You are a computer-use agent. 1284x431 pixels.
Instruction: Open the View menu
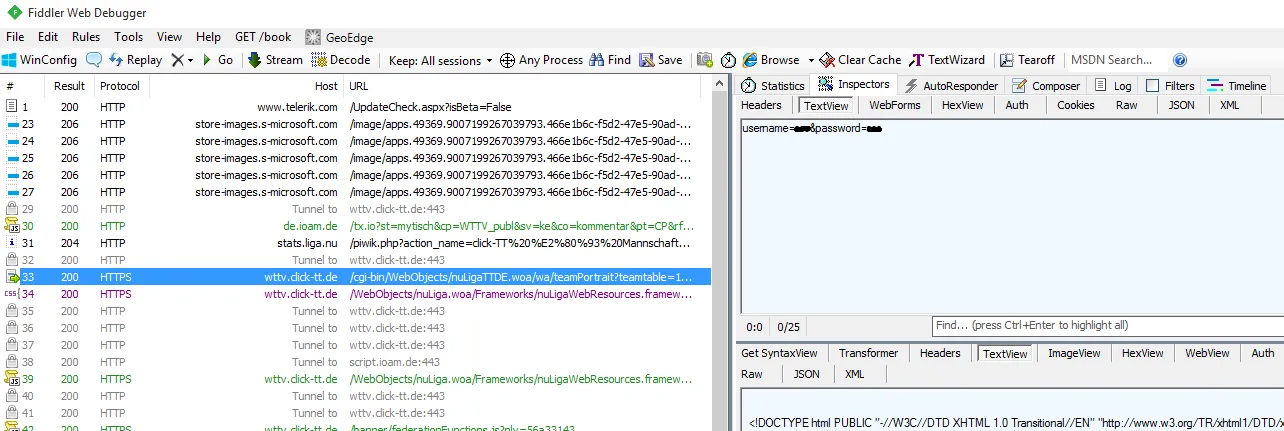(x=170, y=37)
